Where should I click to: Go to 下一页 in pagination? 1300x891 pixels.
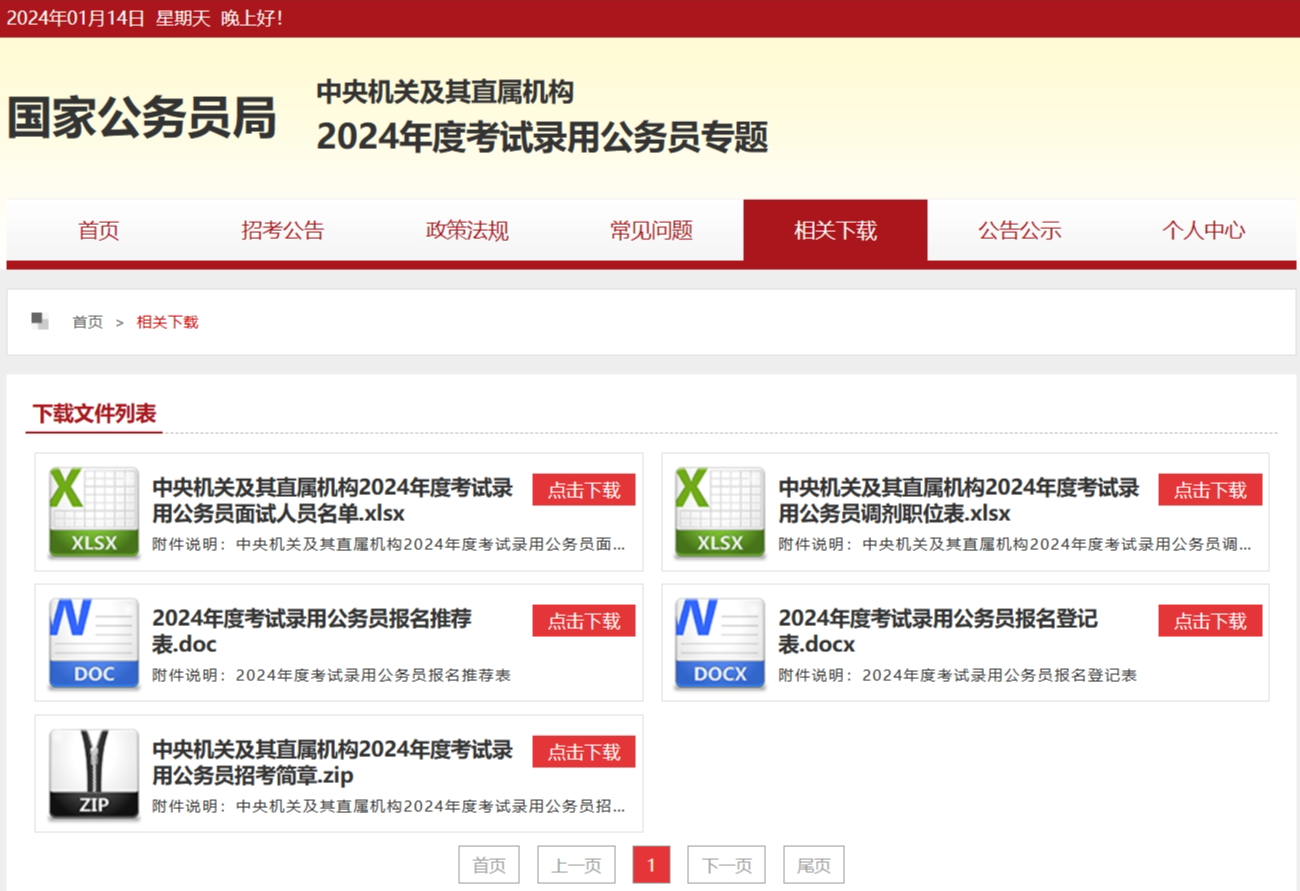click(x=726, y=865)
